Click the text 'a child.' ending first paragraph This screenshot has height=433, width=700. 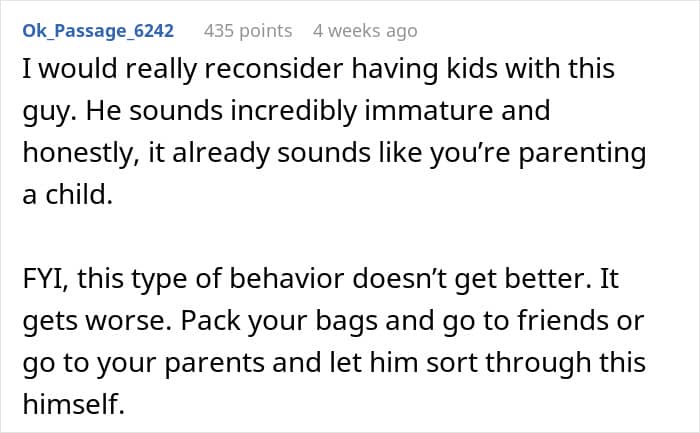click(67, 195)
